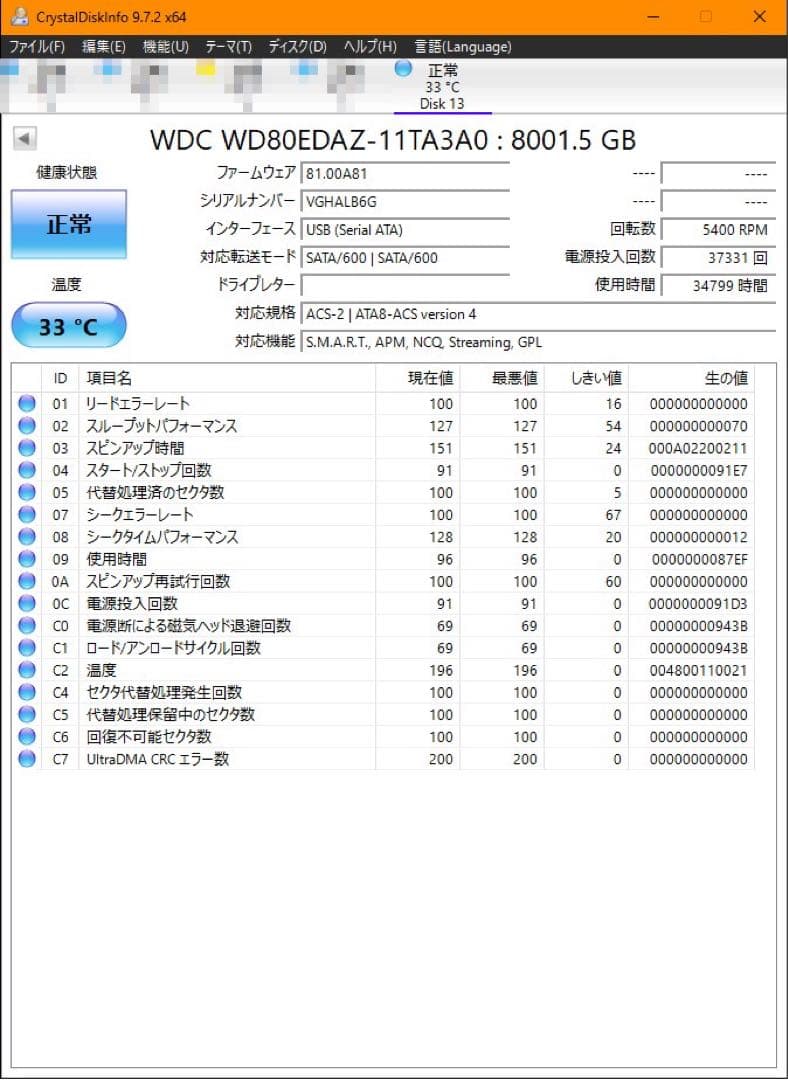Screen dimensions: 788x1080
Task: Select the リードエラーレート row name
Action: (138, 404)
